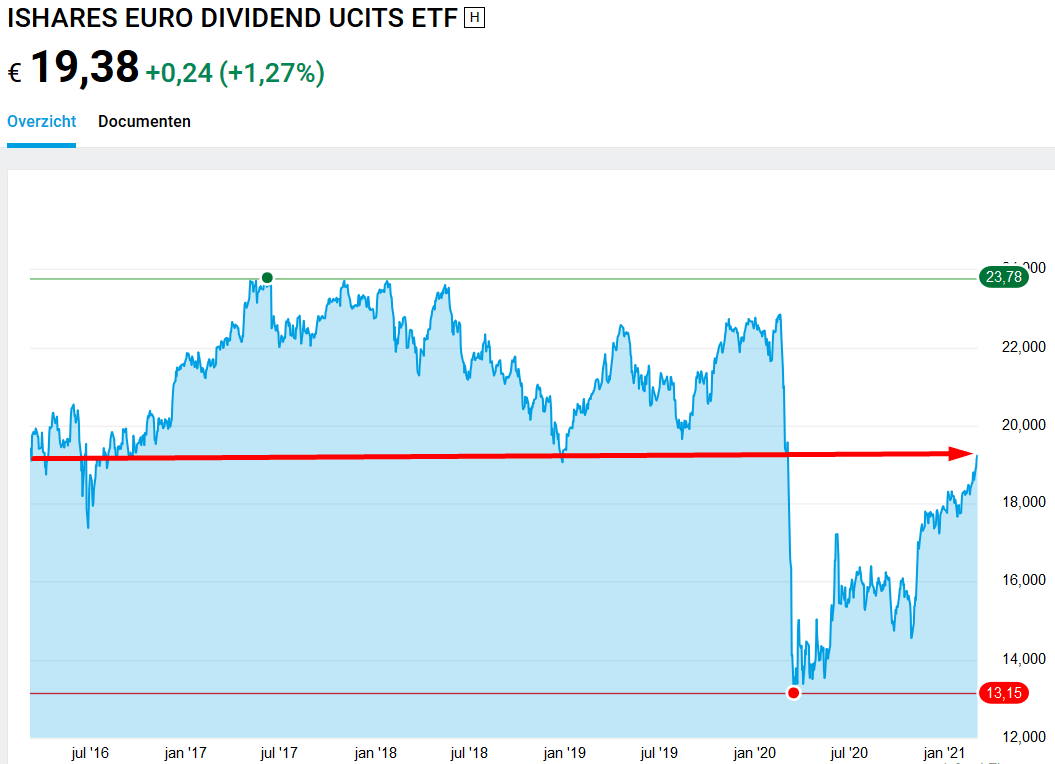1055x764 pixels.
Task: Click the ISHARES EURO DIVIDEND UCITS ETF title
Action: pyautogui.click(x=232, y=18)
